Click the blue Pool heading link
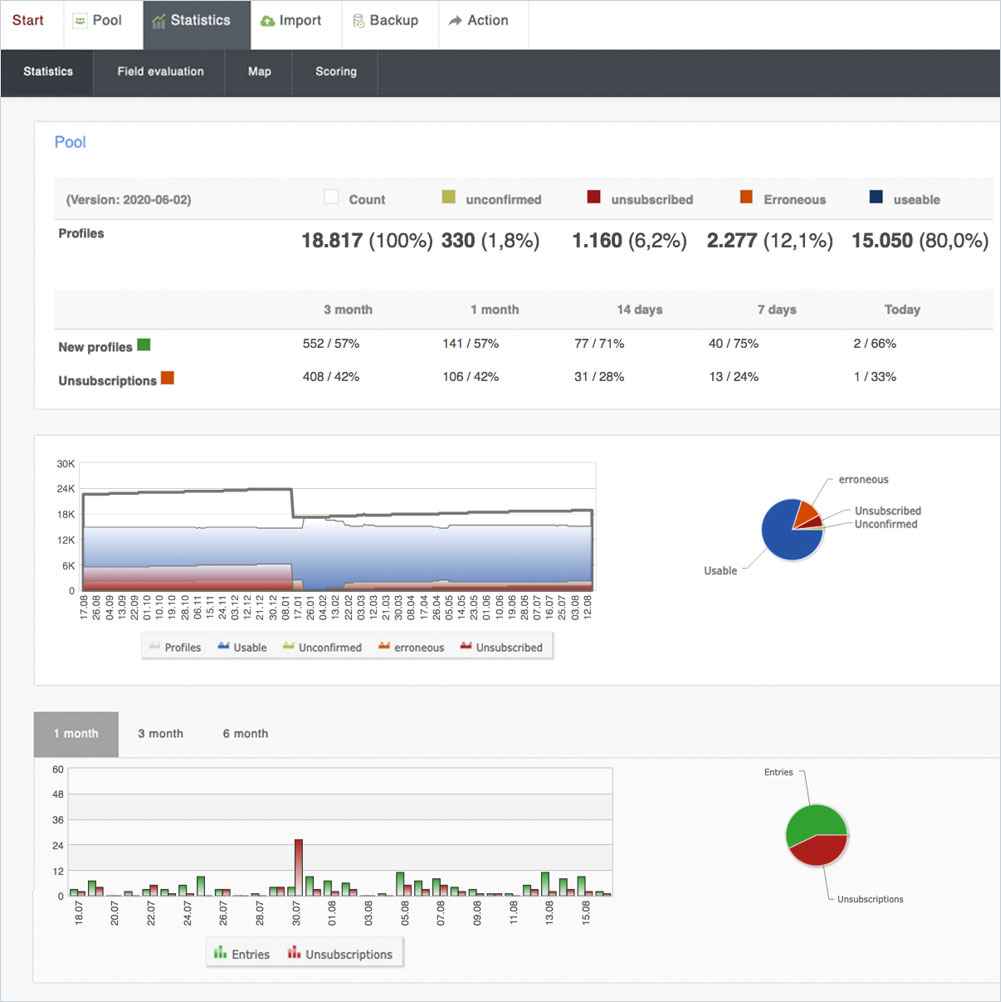Screen dimensions: 1001x1002 70,142
